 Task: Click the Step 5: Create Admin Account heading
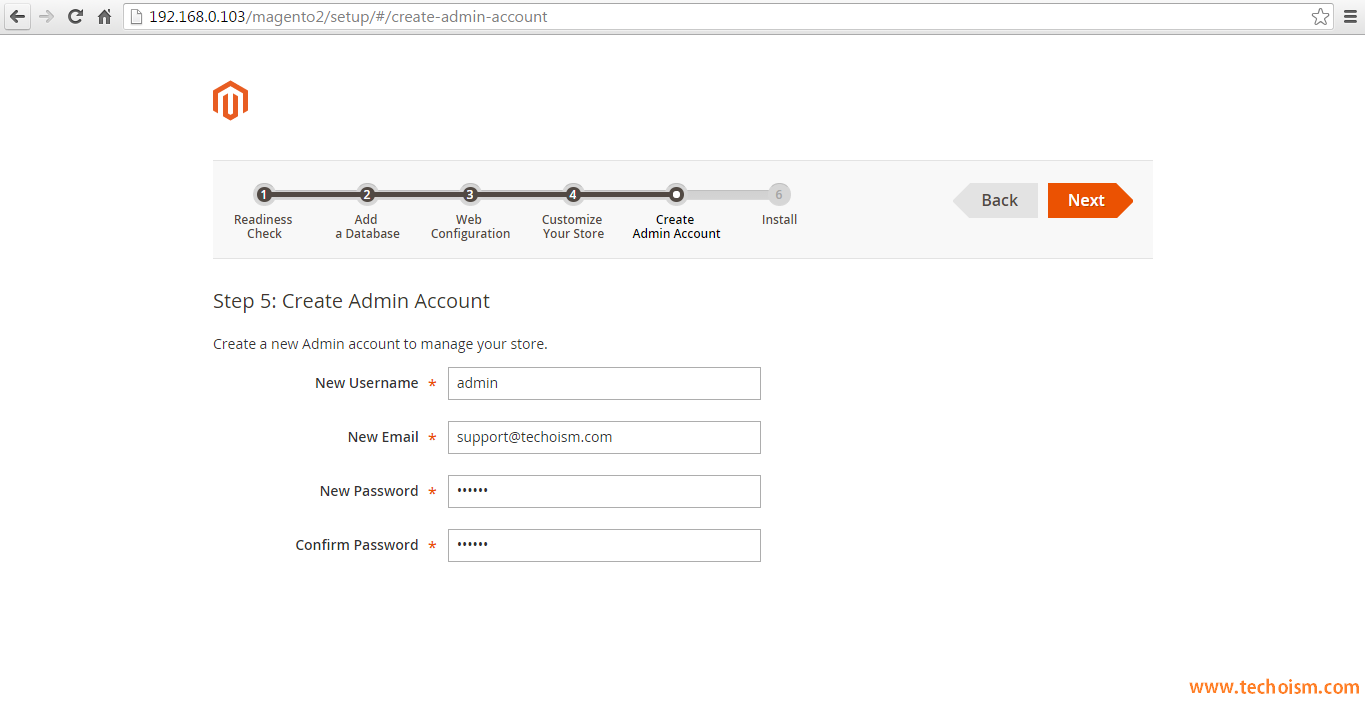pos(351,301)
